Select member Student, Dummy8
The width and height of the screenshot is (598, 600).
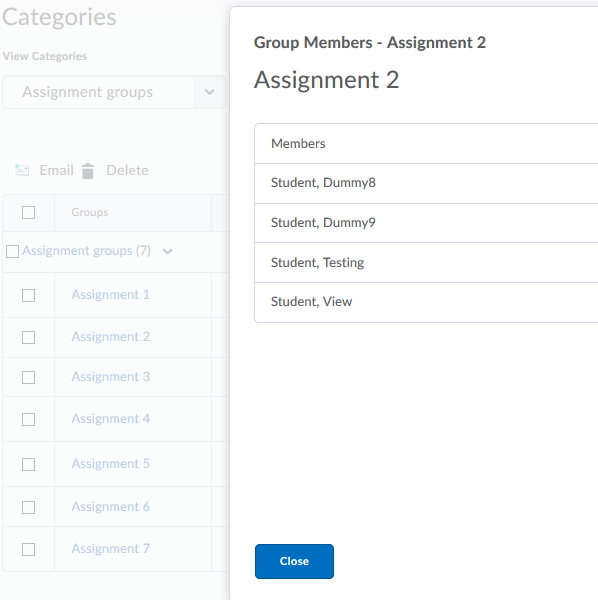323,183
